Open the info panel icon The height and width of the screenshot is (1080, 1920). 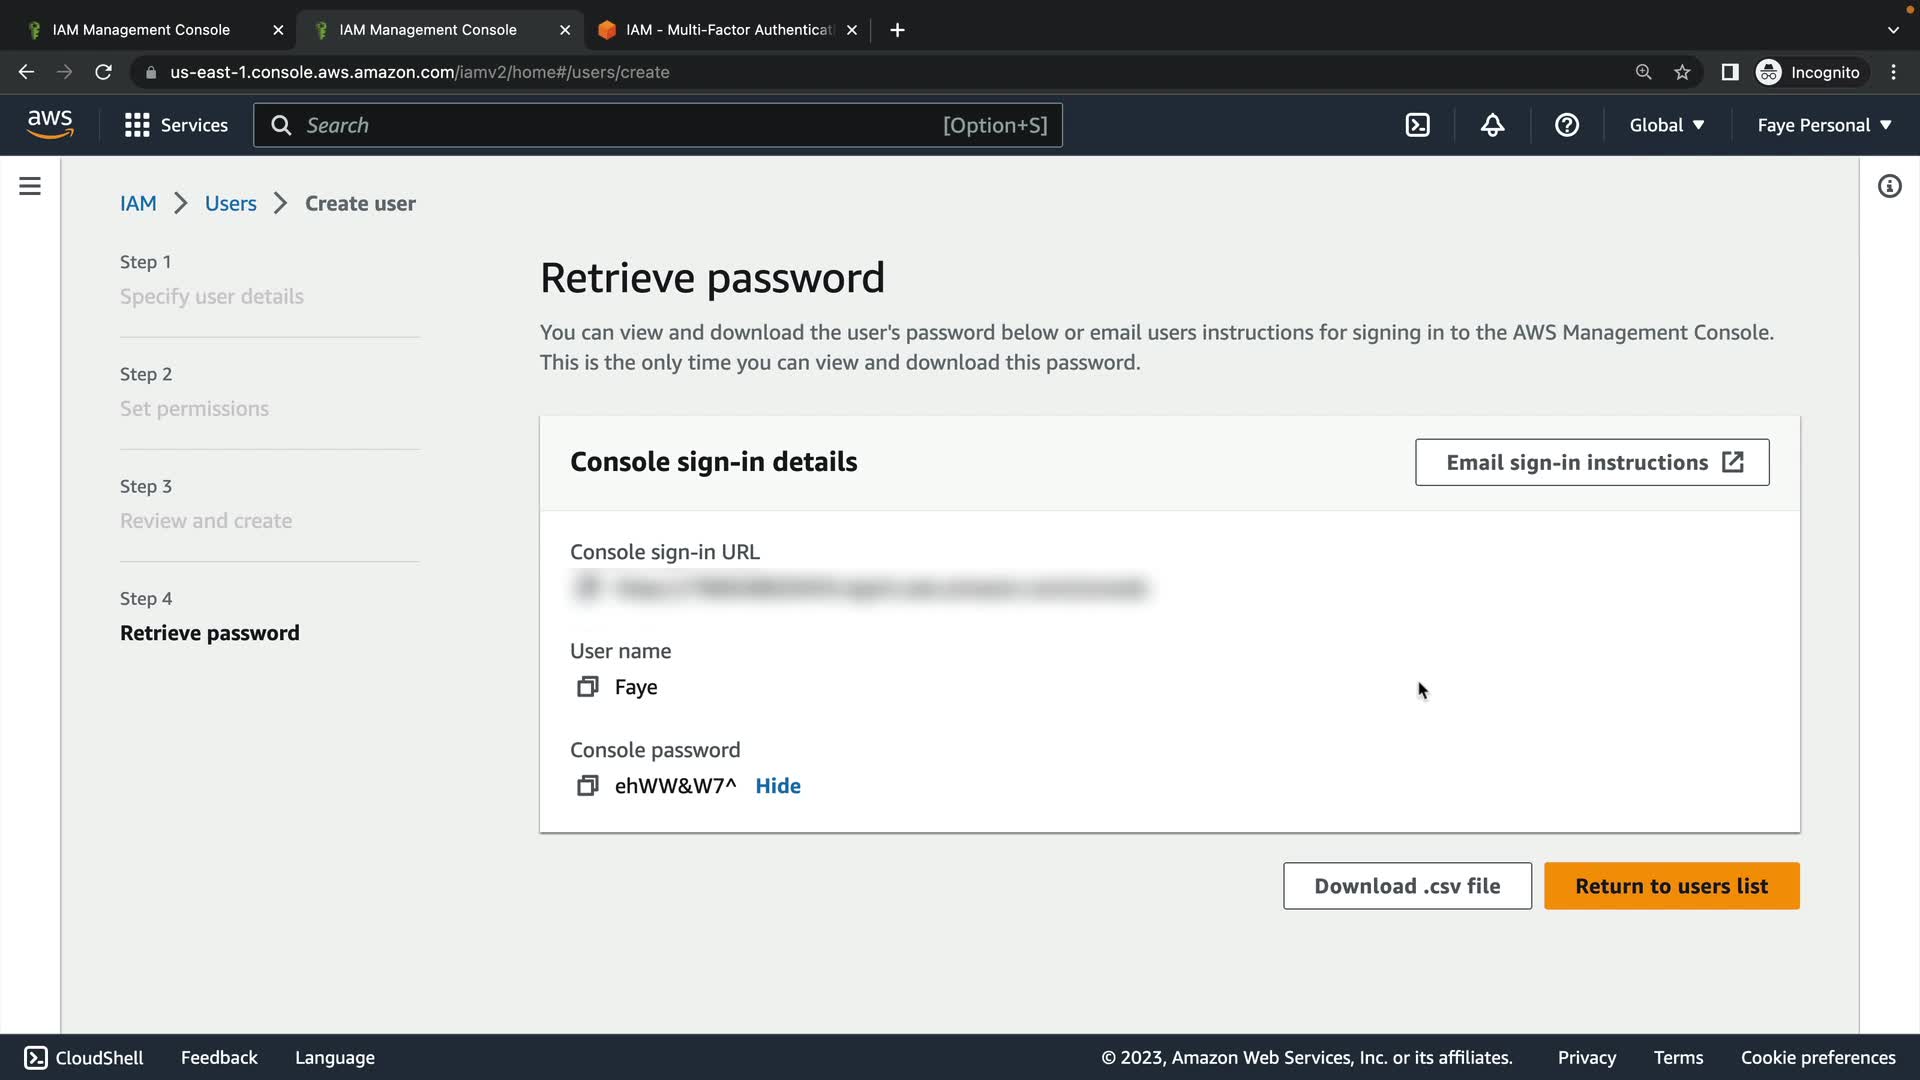pyautogui.click(x=1889, y=187)
